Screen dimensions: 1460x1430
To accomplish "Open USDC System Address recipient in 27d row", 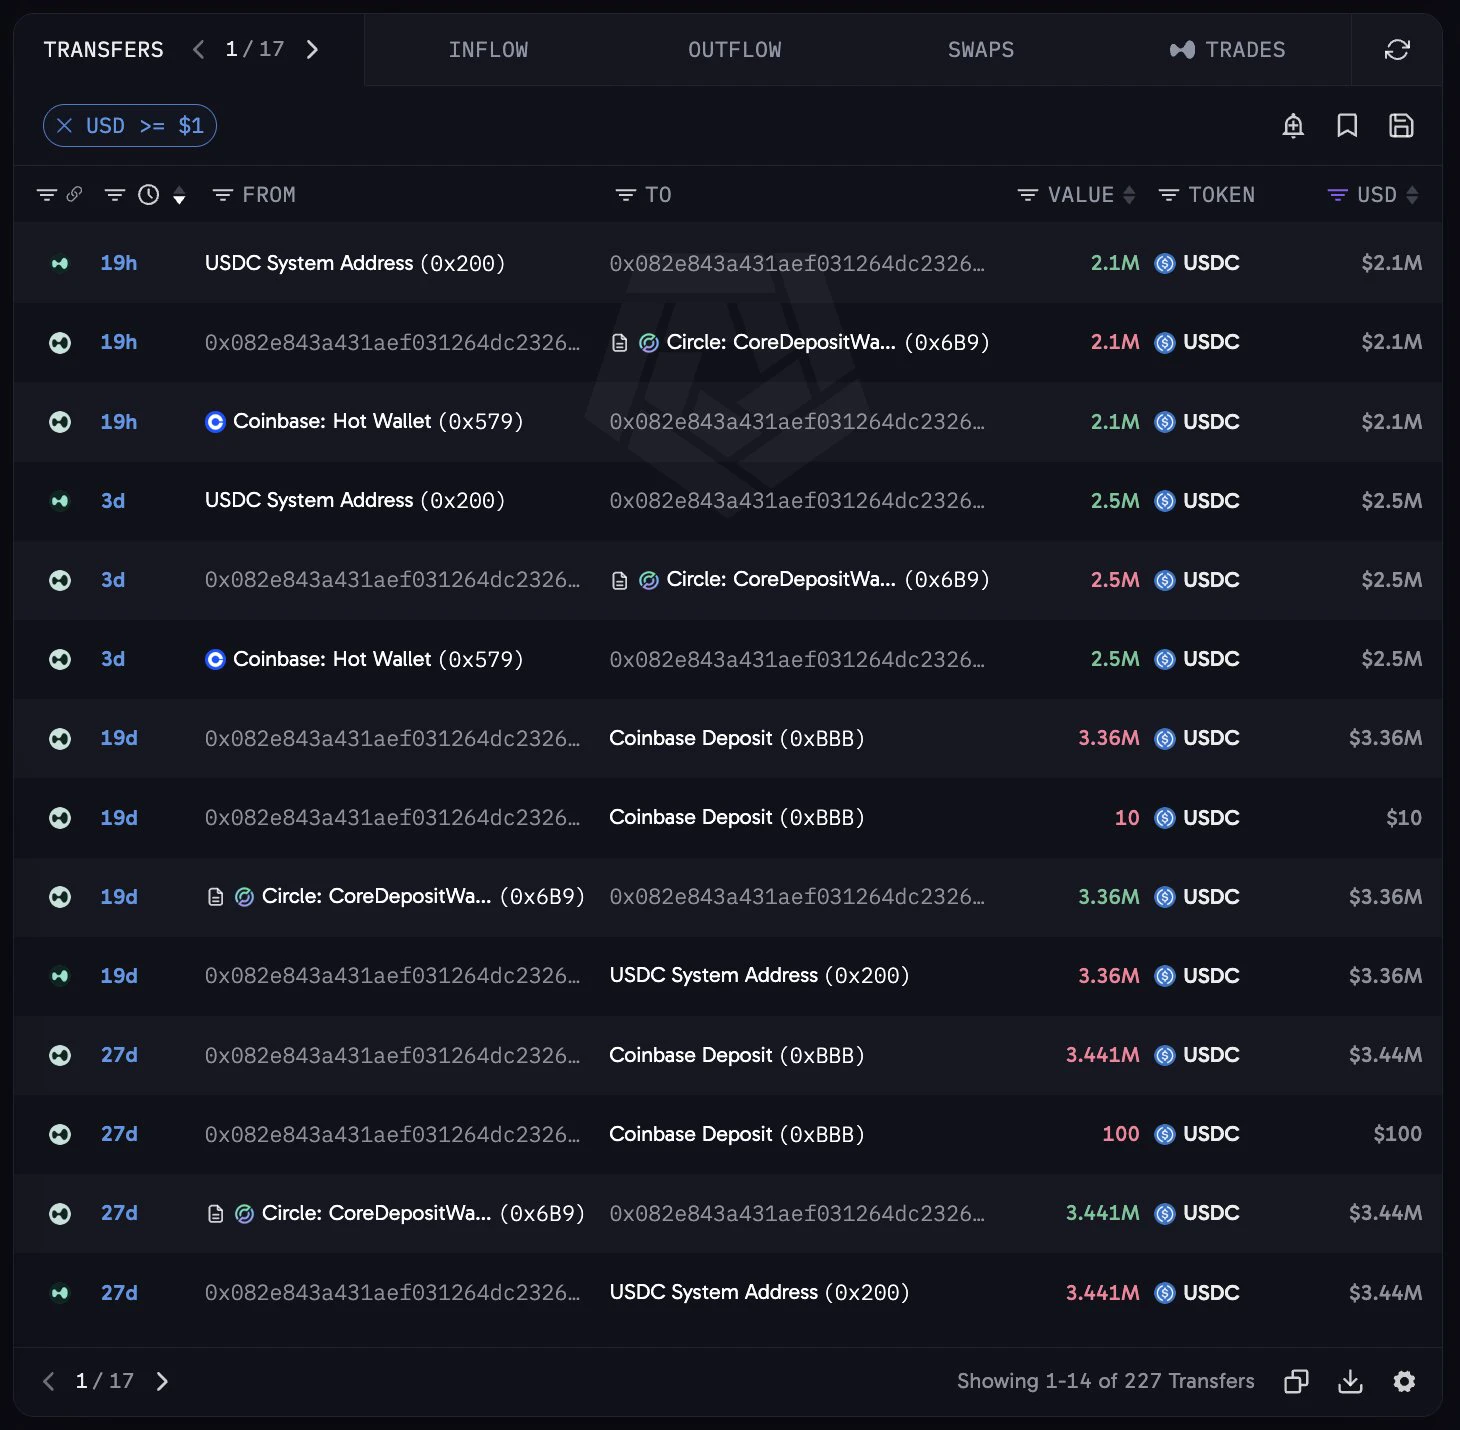I will point(759,1292).
